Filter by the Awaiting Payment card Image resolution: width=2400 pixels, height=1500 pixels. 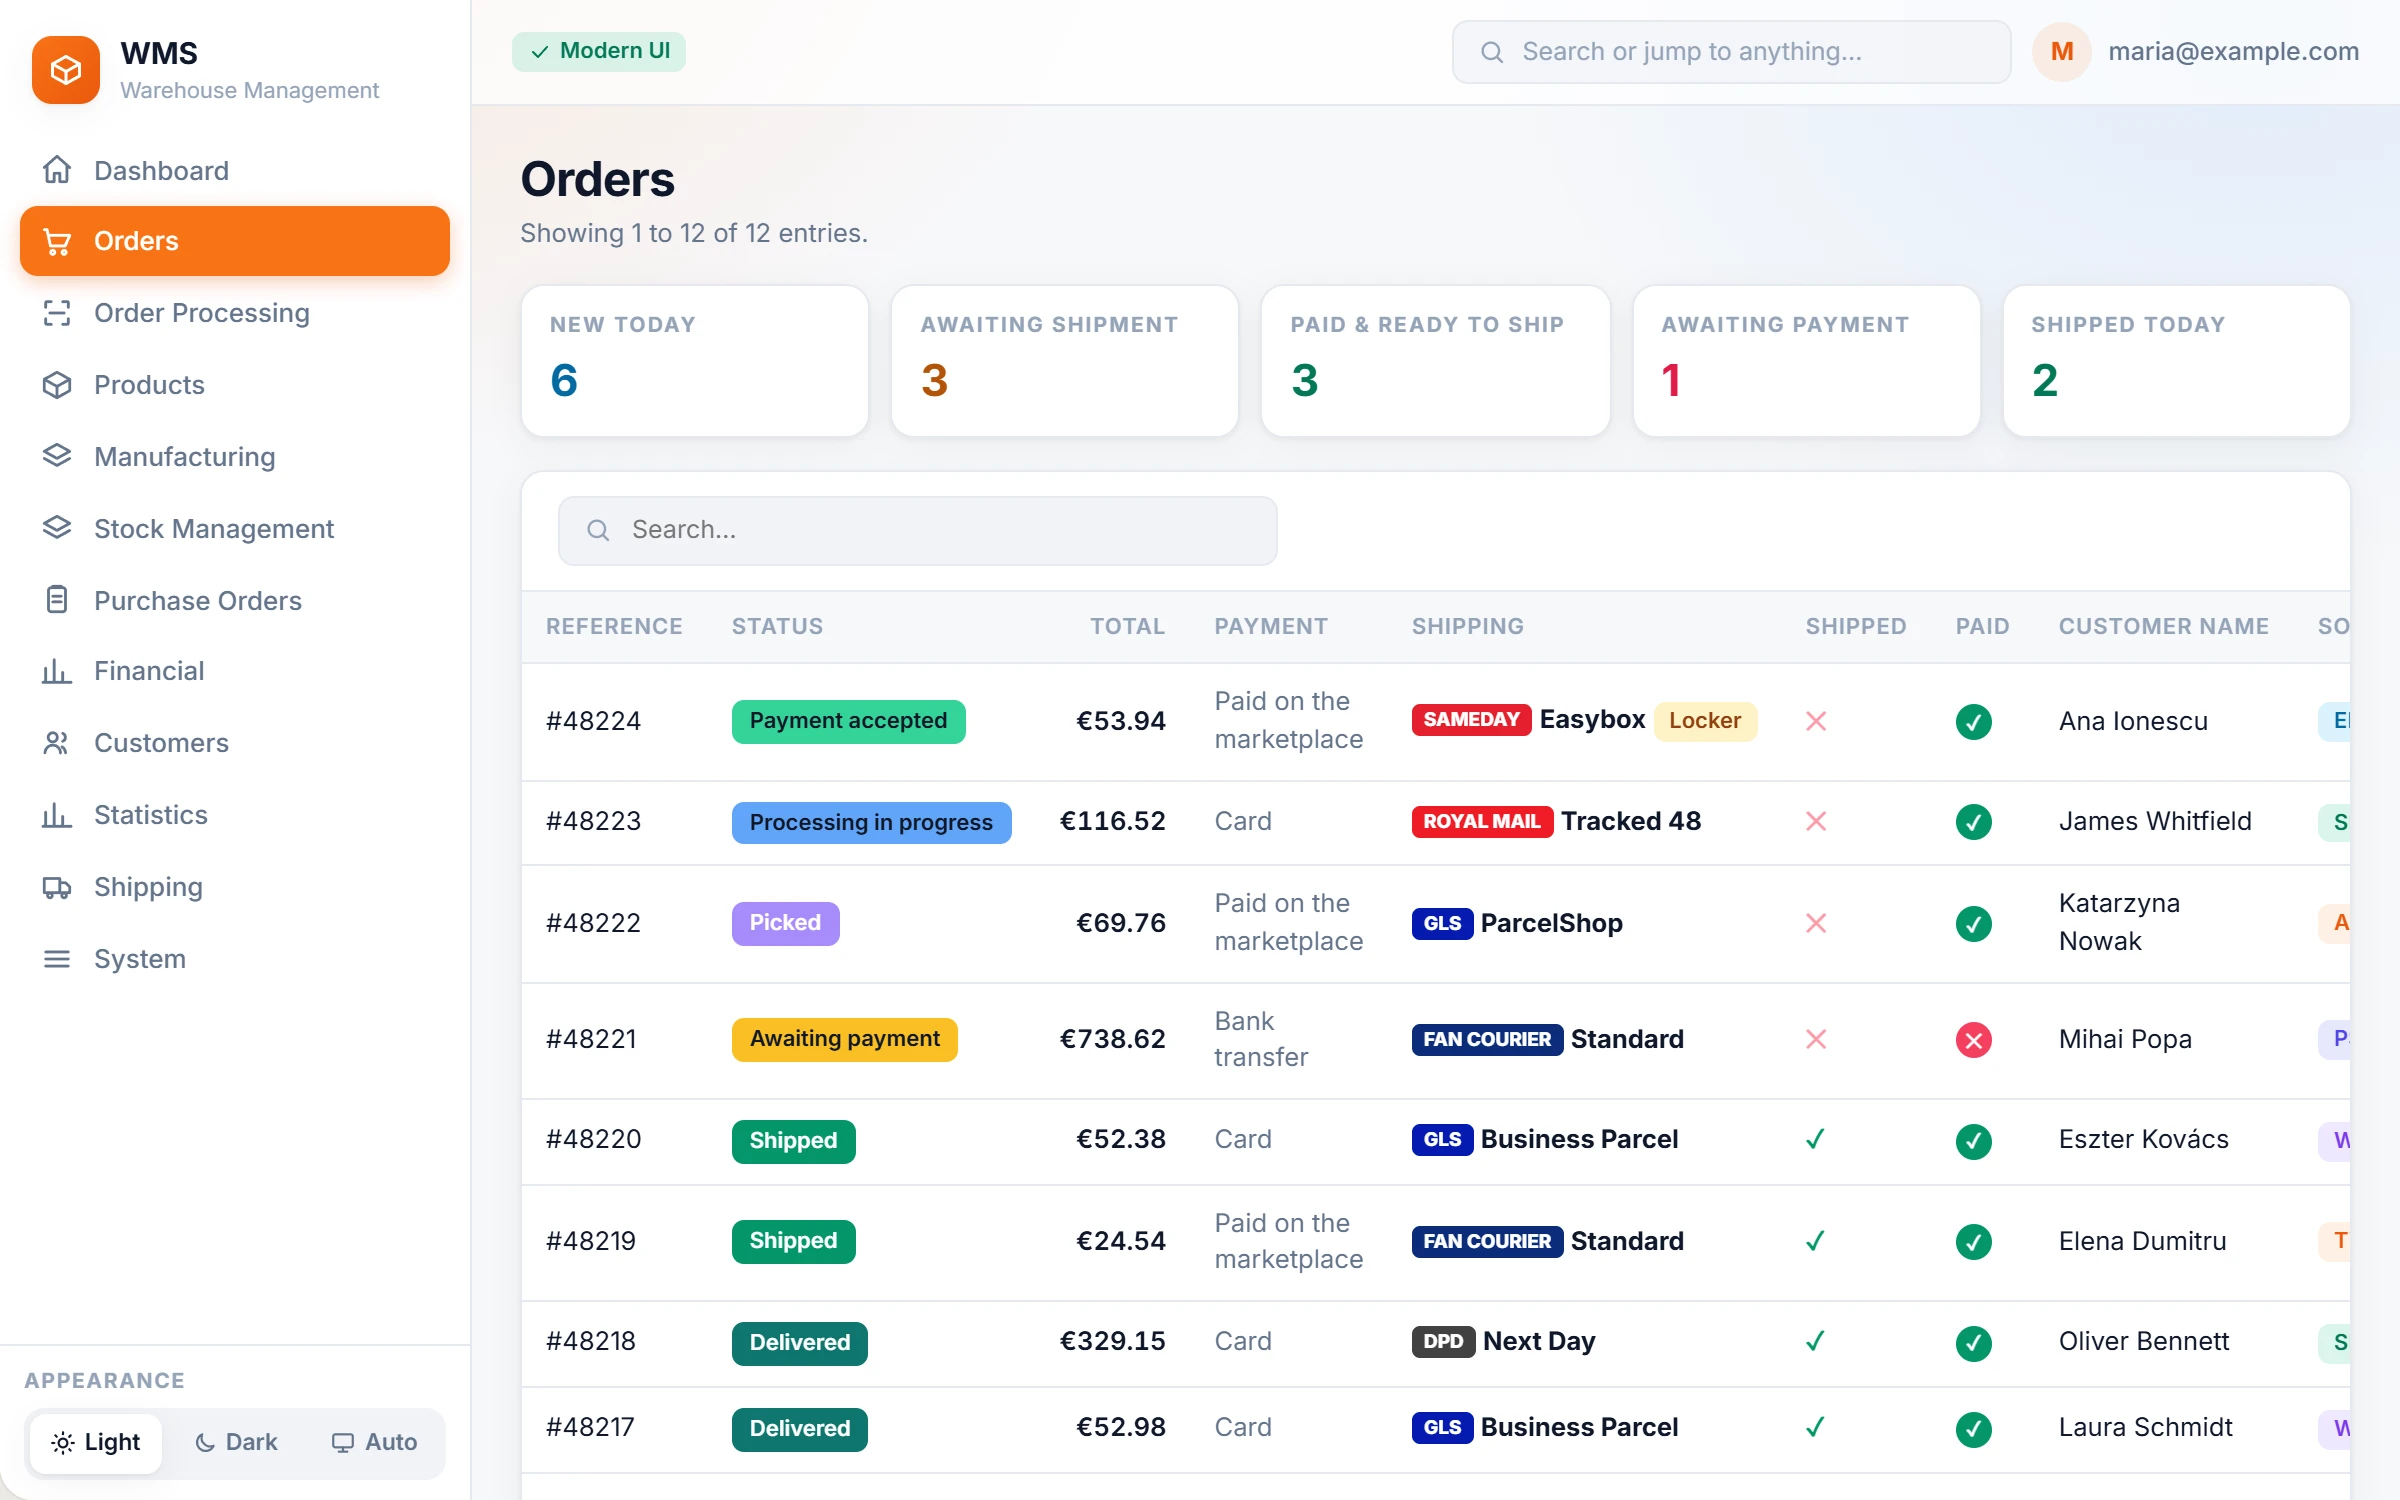click(x=1806, y=361)
